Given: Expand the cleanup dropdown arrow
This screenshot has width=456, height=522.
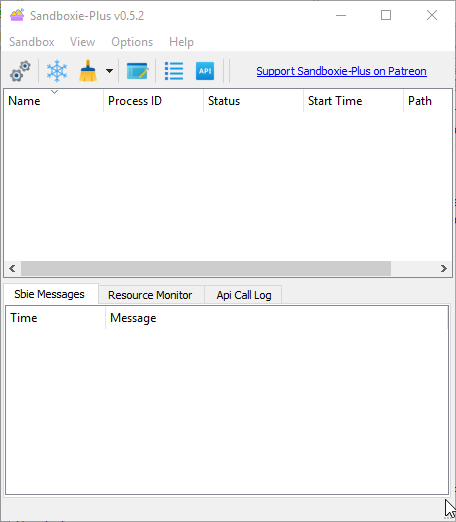Looking at the screenshot, I should (x=109, y=71).
